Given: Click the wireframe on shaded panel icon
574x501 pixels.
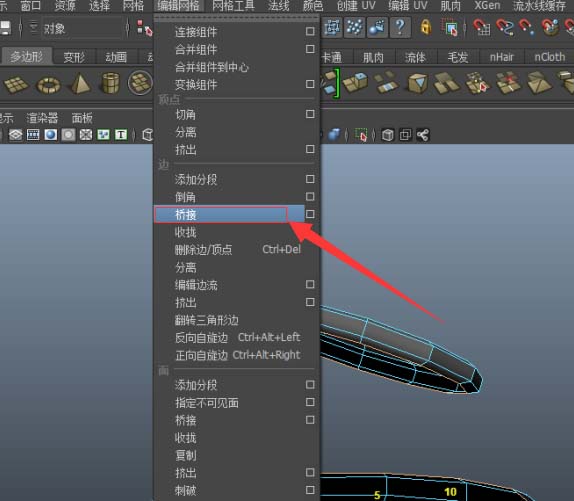Looking at the screenshot, I should coord(86,135).
